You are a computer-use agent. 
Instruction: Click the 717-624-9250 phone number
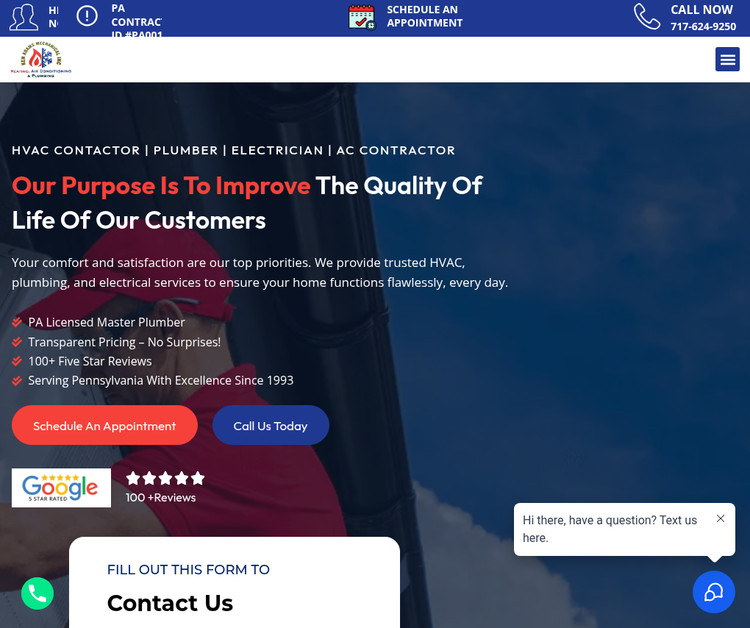tap(703, 26)
